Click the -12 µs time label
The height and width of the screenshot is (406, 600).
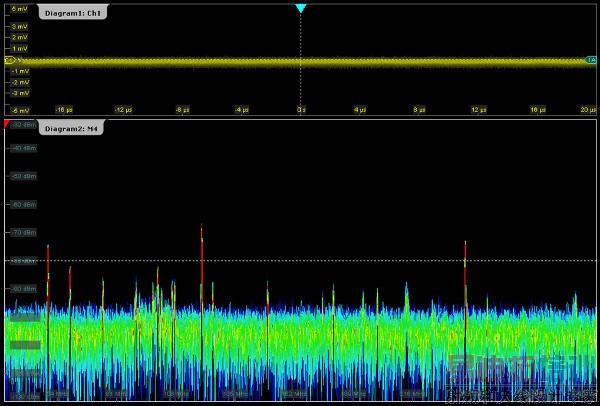pyautogui.click(x=123, y=110)
